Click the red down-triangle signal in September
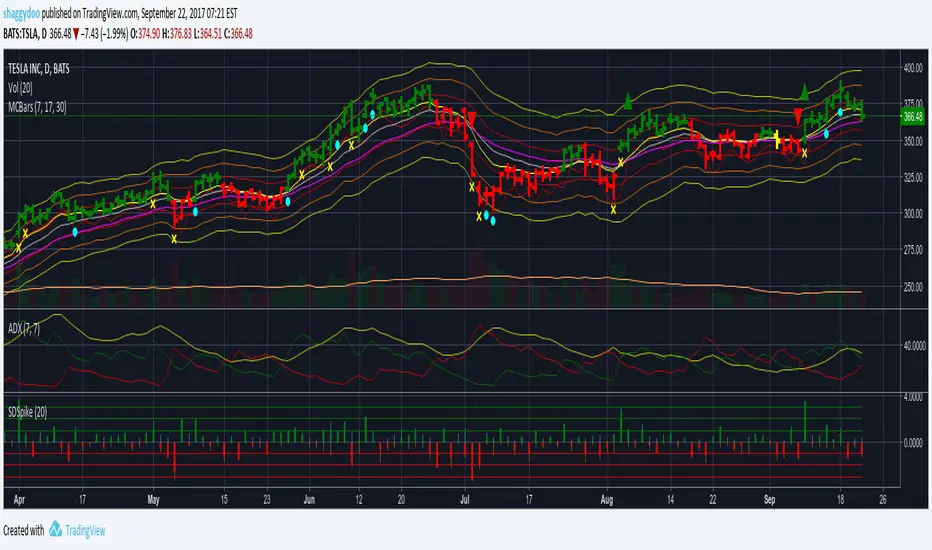This screenshot has width=932, height=550. coord(798,117)
